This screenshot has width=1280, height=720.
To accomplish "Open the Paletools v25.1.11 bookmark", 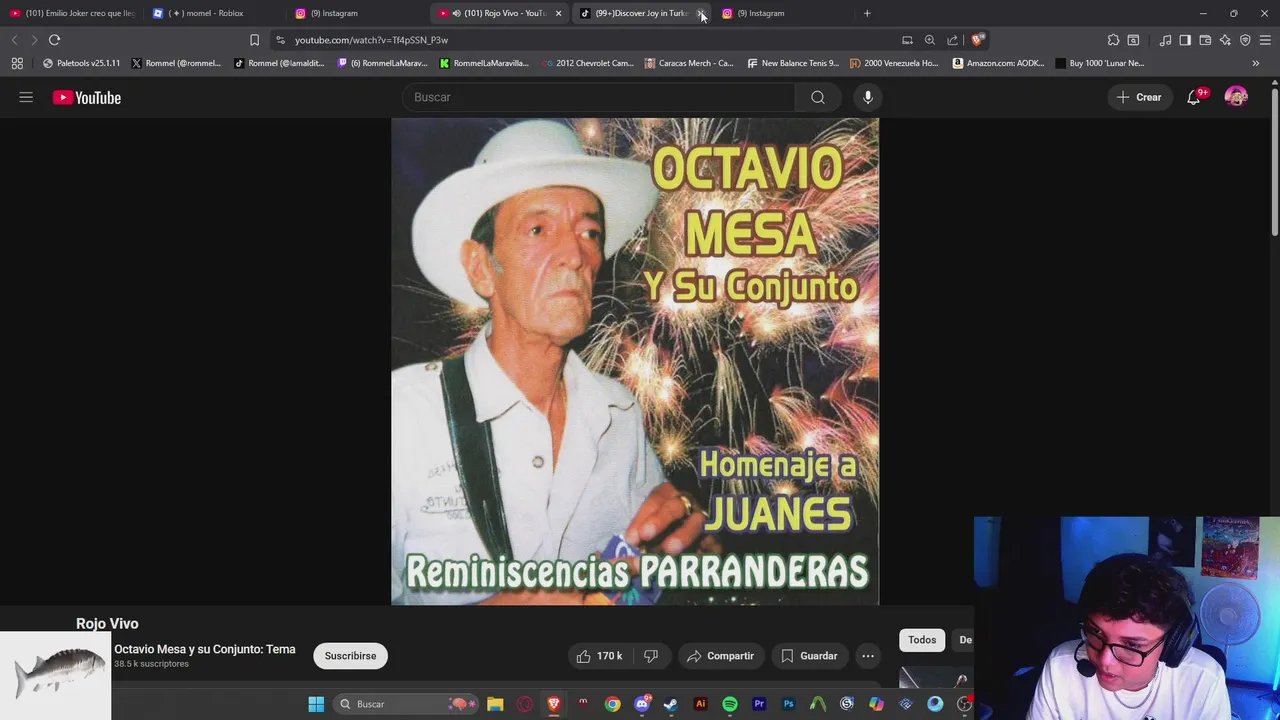I will coord(81,63).
